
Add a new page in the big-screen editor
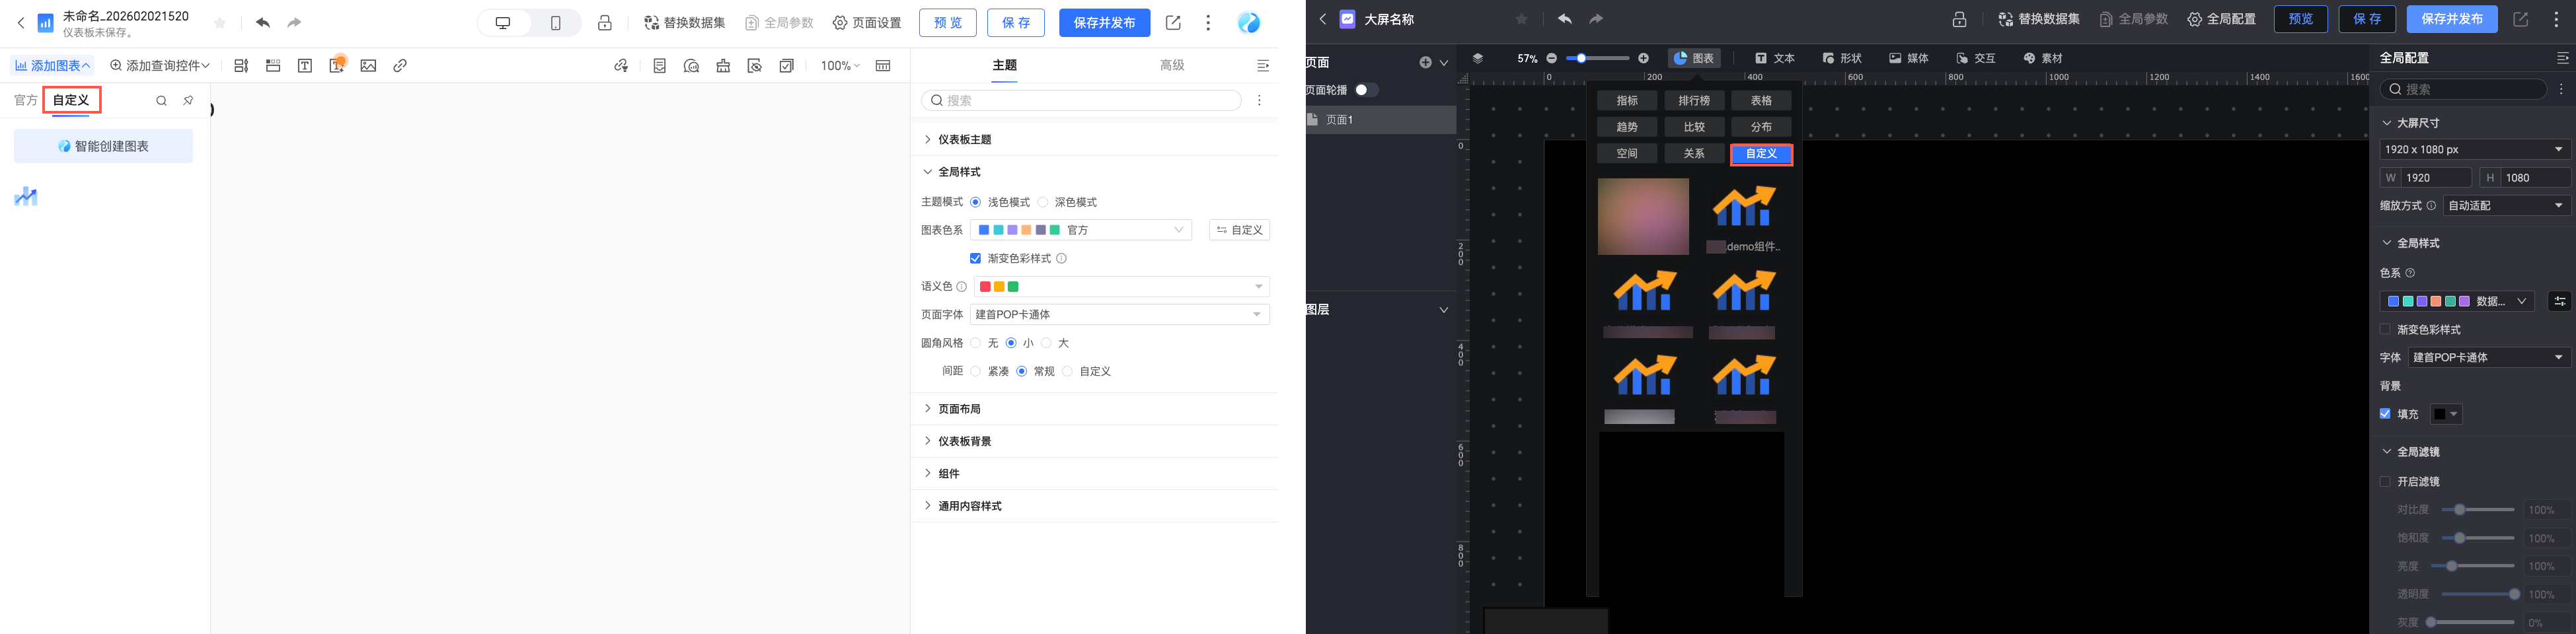(x=1425, y=62)
